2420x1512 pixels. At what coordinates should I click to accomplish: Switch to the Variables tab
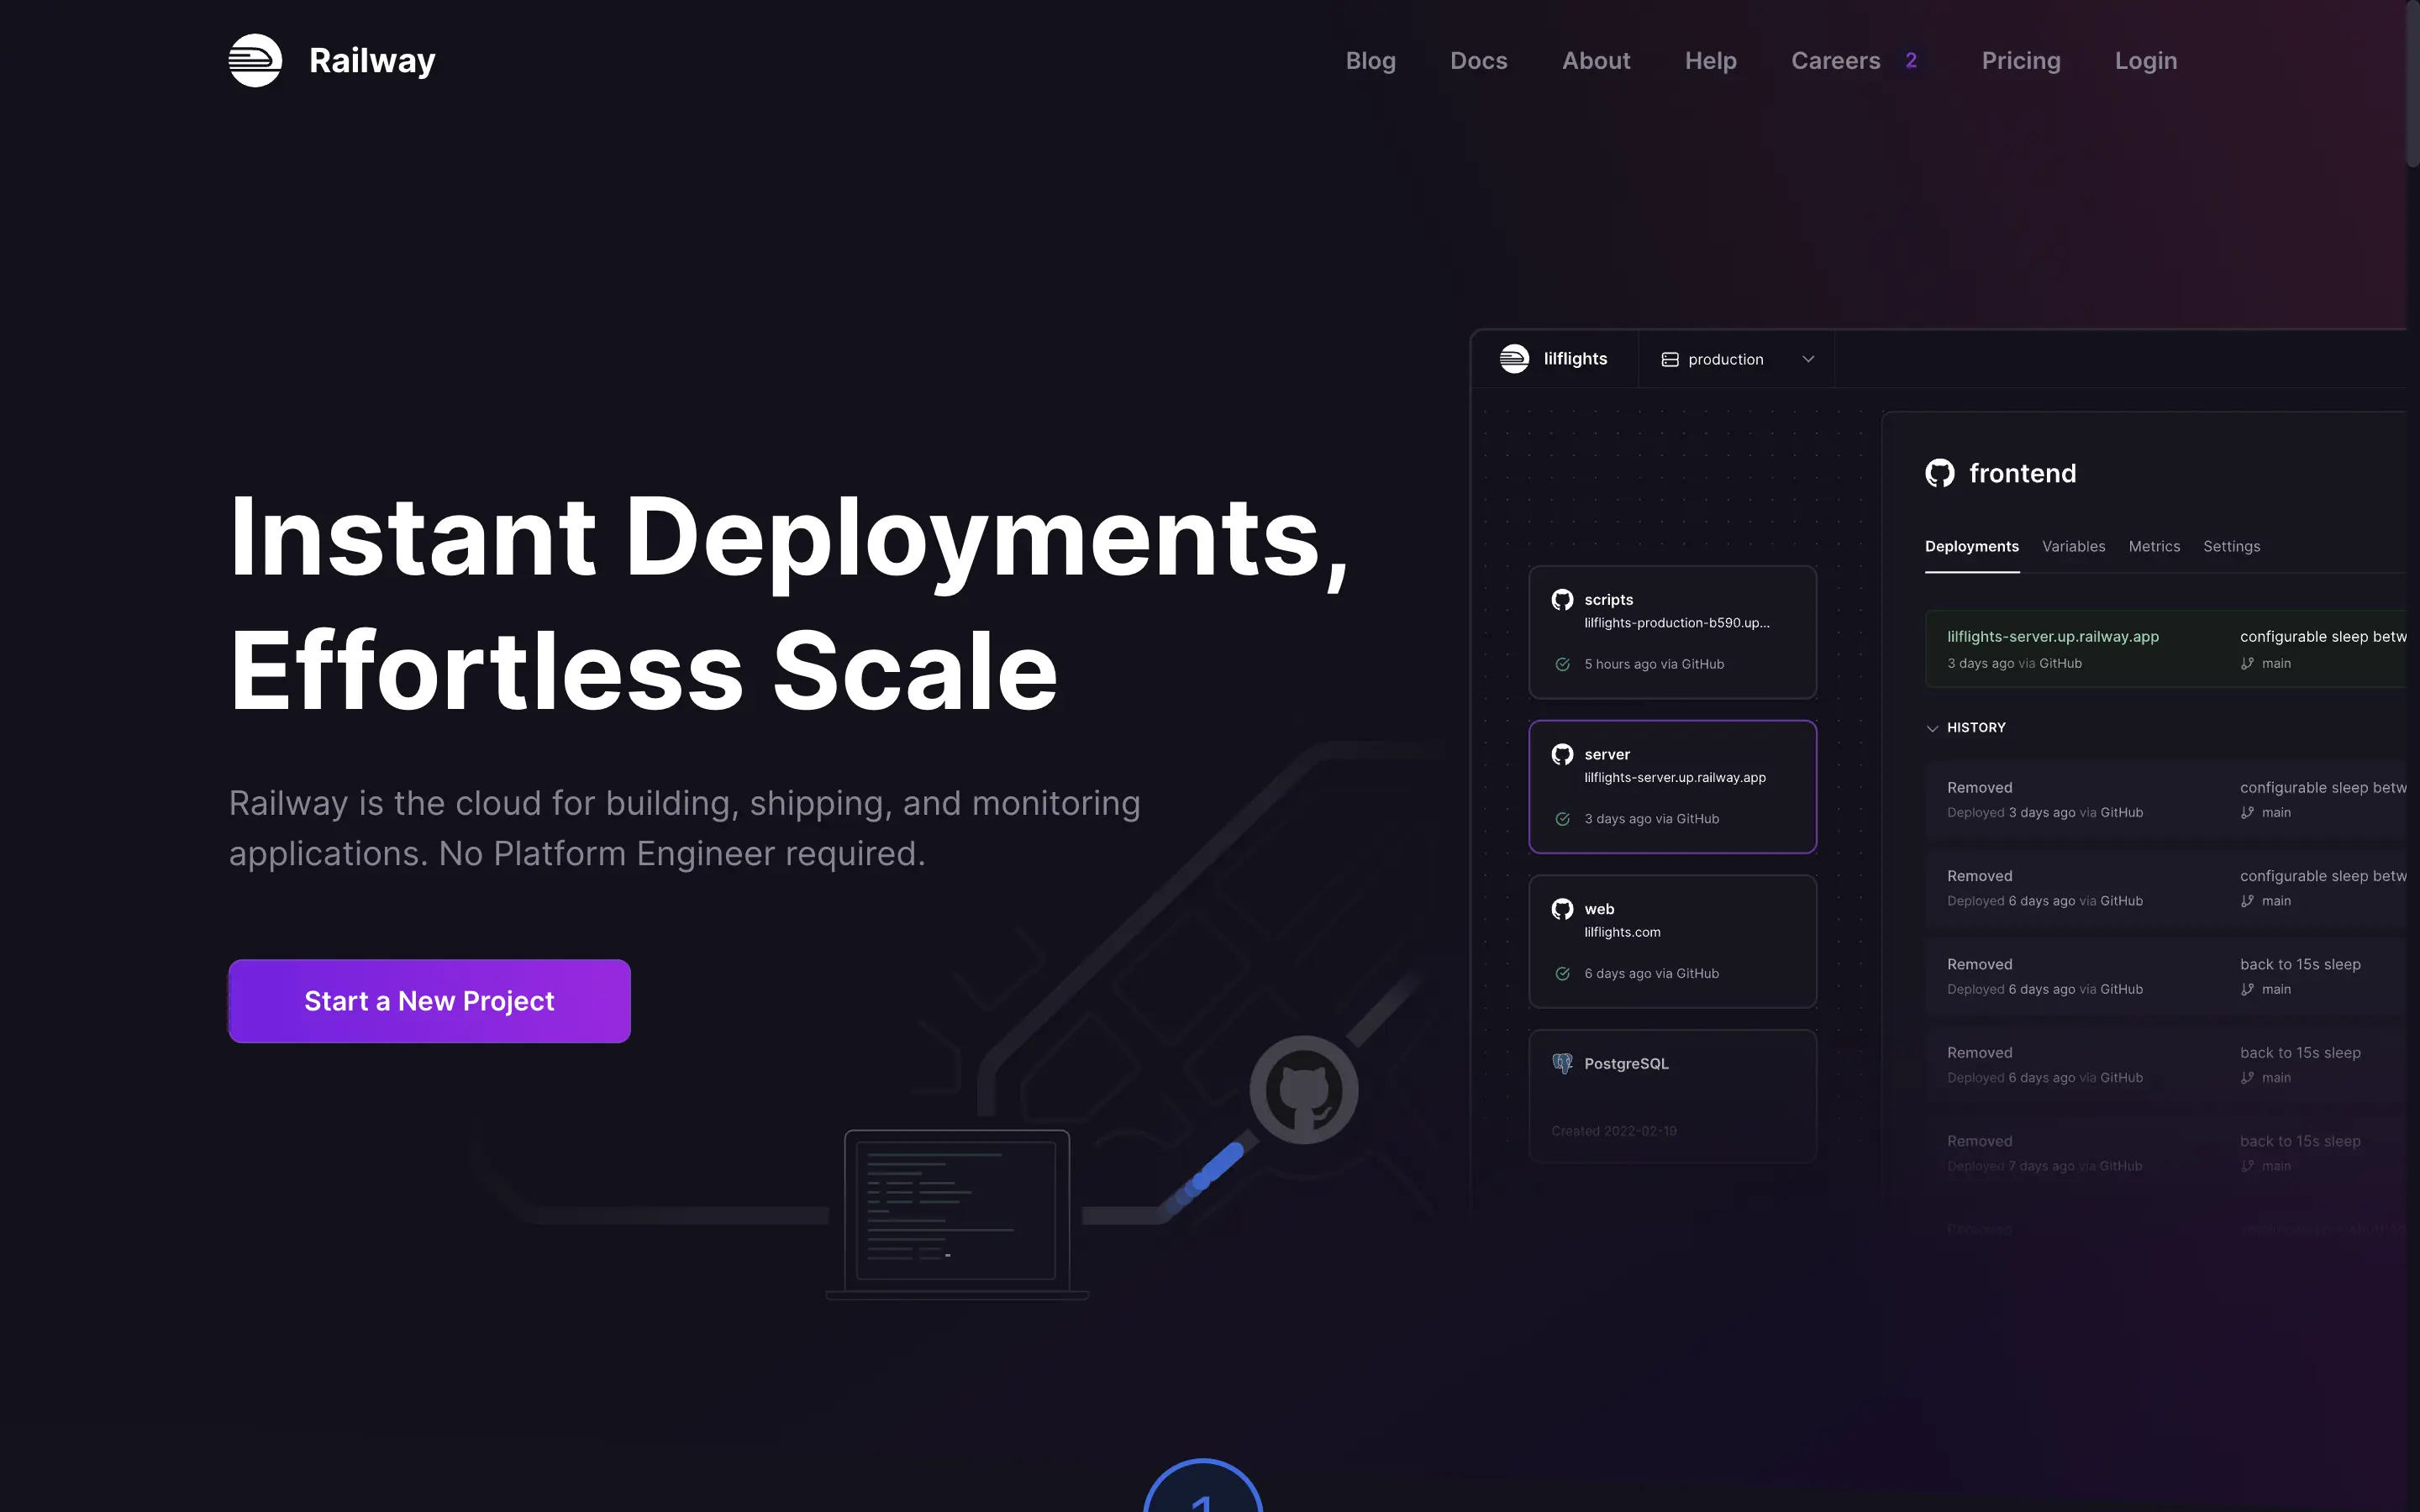(x=2073, y=547)
